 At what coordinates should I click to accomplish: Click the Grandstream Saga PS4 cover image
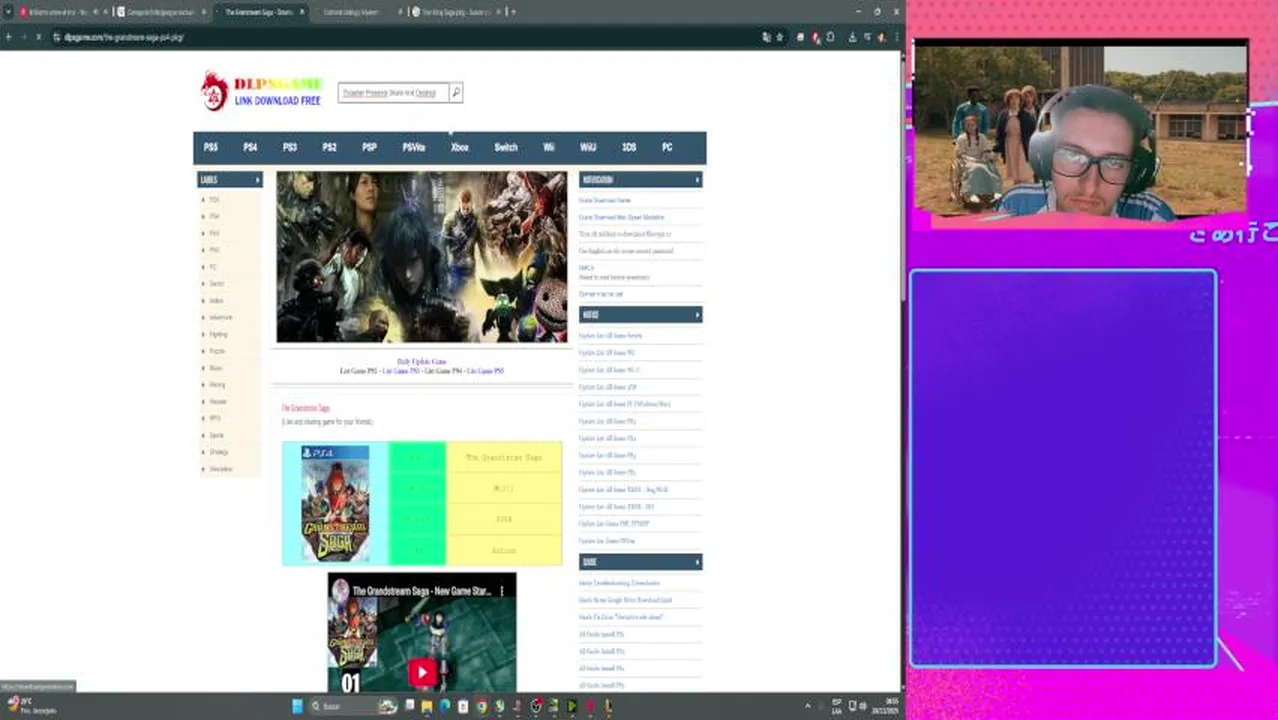click(x=335, y=504)
